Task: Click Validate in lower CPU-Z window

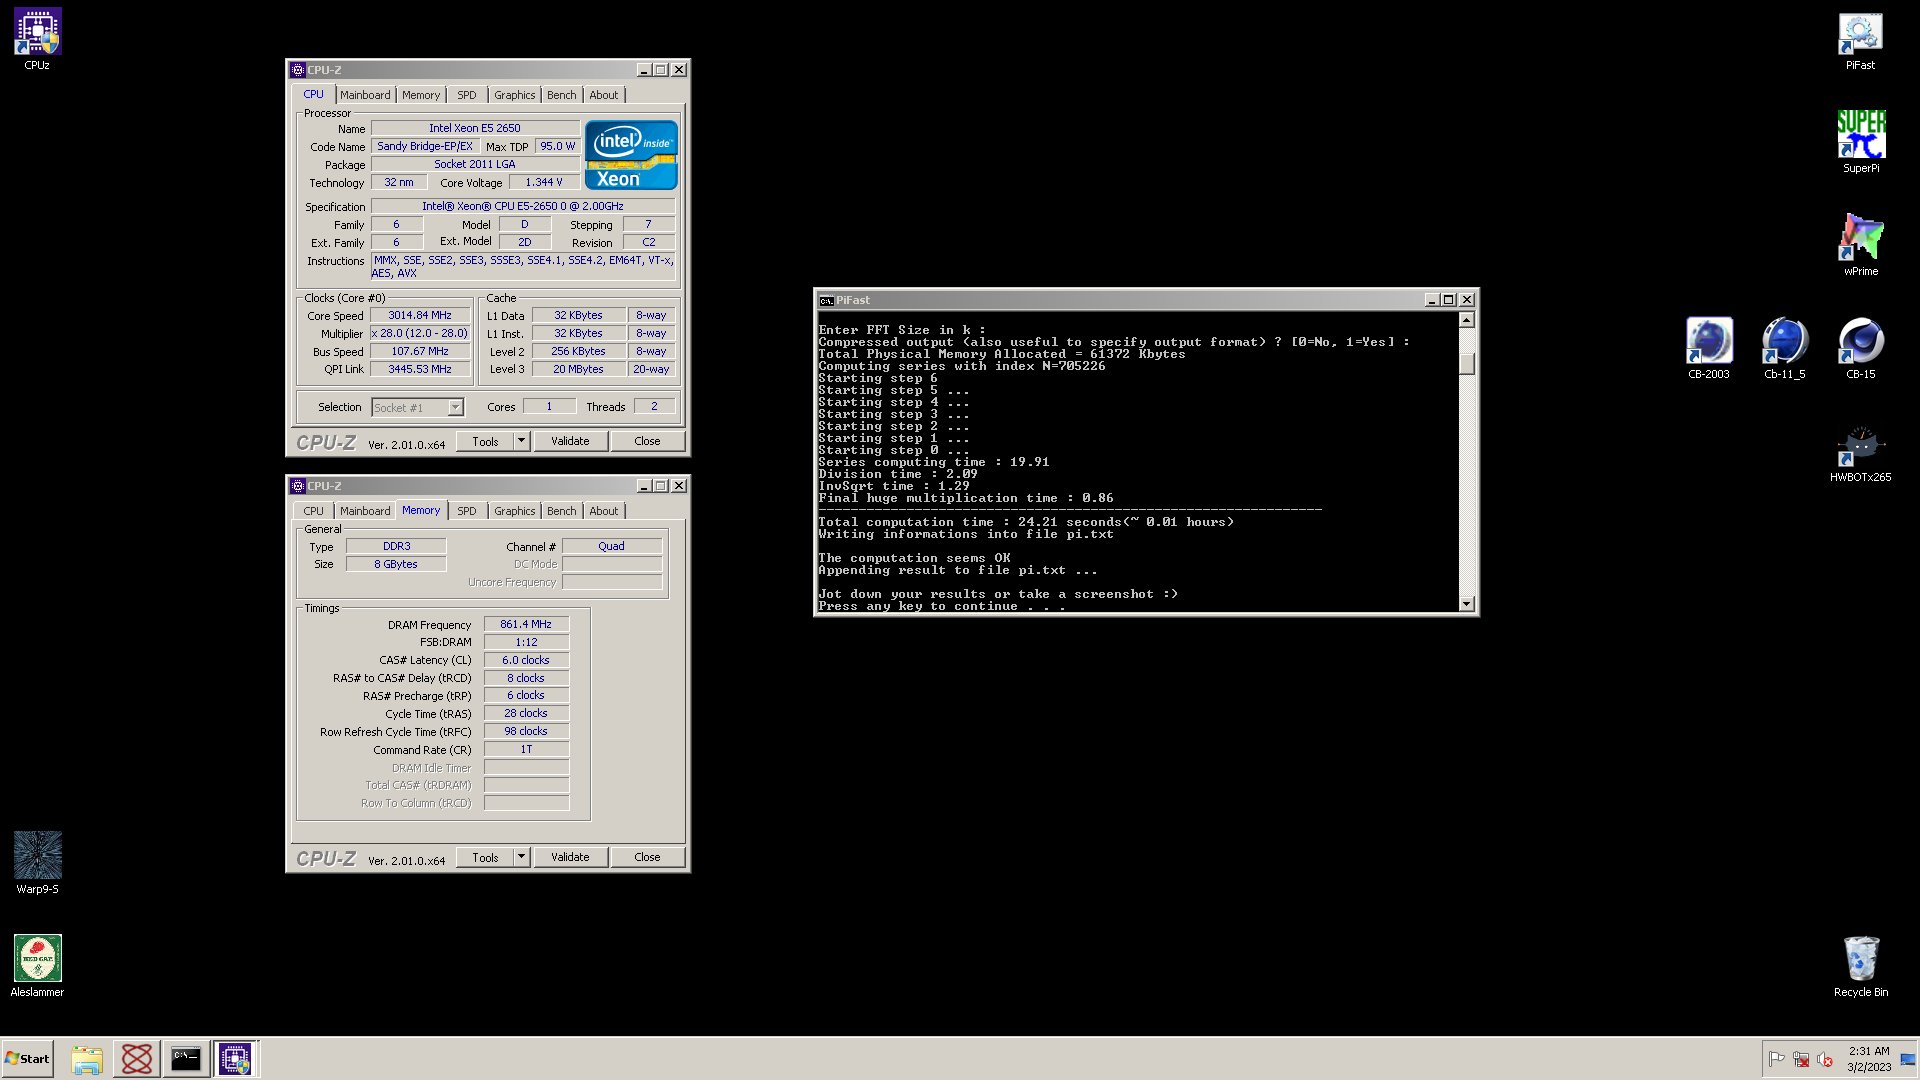Action: [x=570, y=857]
